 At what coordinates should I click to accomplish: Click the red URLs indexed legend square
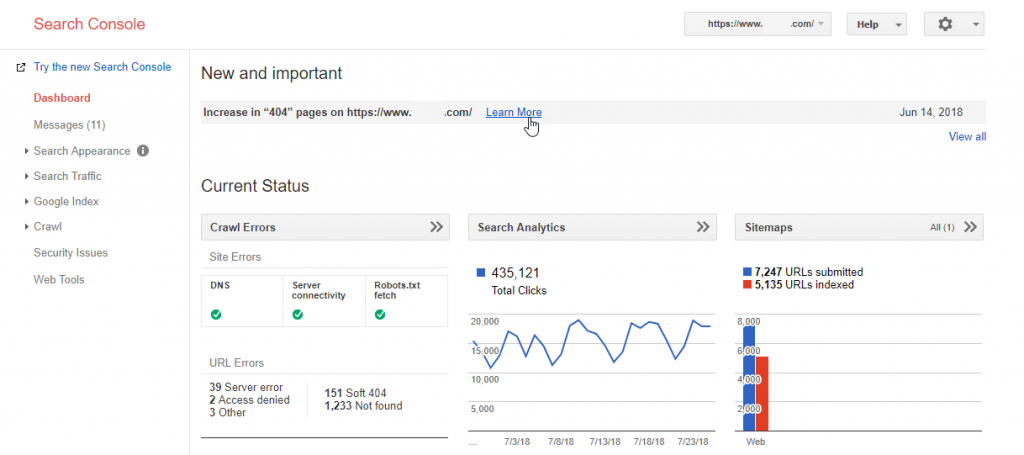(x=748, y=285)
